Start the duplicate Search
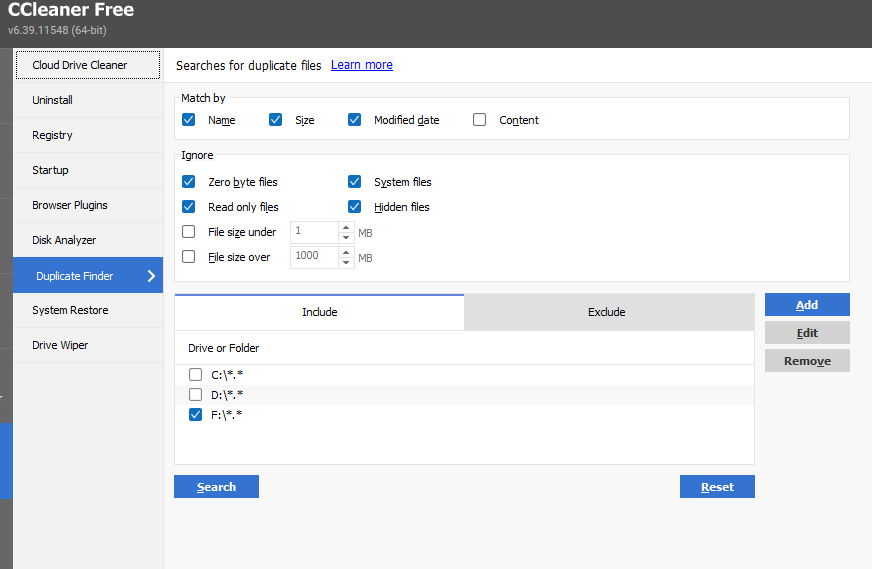The image size is (872, 569). point(216,487)
